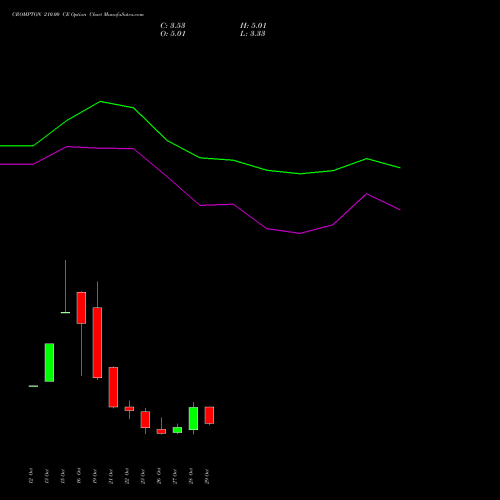Viewport: 500px width, 500px height.
Task: Select the open value 'O: 5.01'
Action: click(173, 34)
